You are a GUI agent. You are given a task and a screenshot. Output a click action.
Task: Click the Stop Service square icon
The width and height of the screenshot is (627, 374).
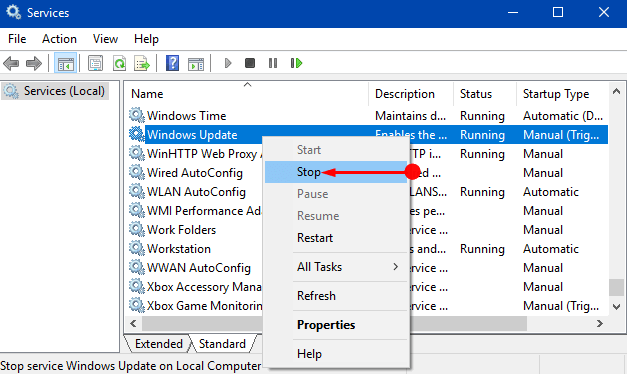pyautogui.click(x=250, y=63)
